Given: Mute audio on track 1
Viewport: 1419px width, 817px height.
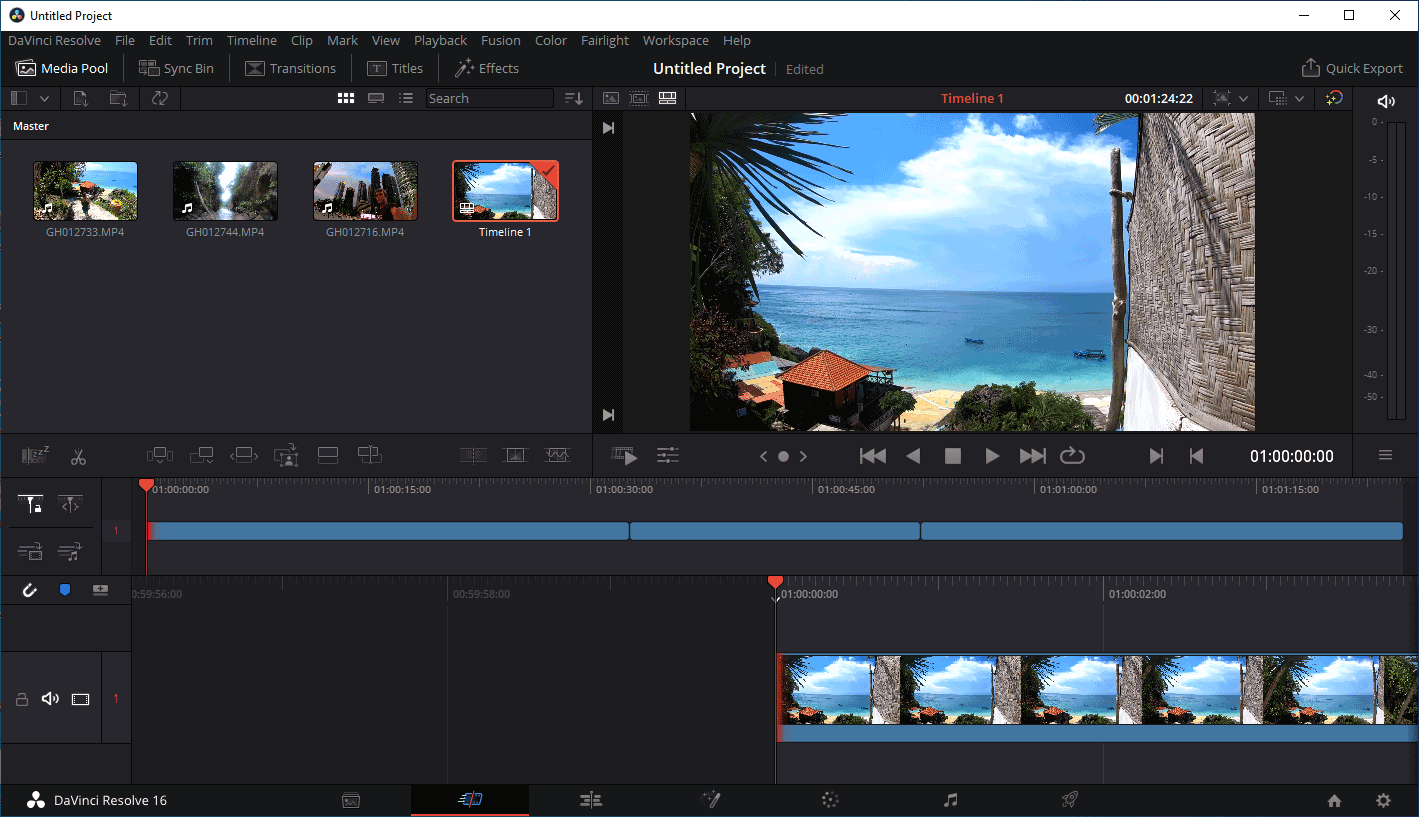Looking at the screenshot, I should click(50, 698).
